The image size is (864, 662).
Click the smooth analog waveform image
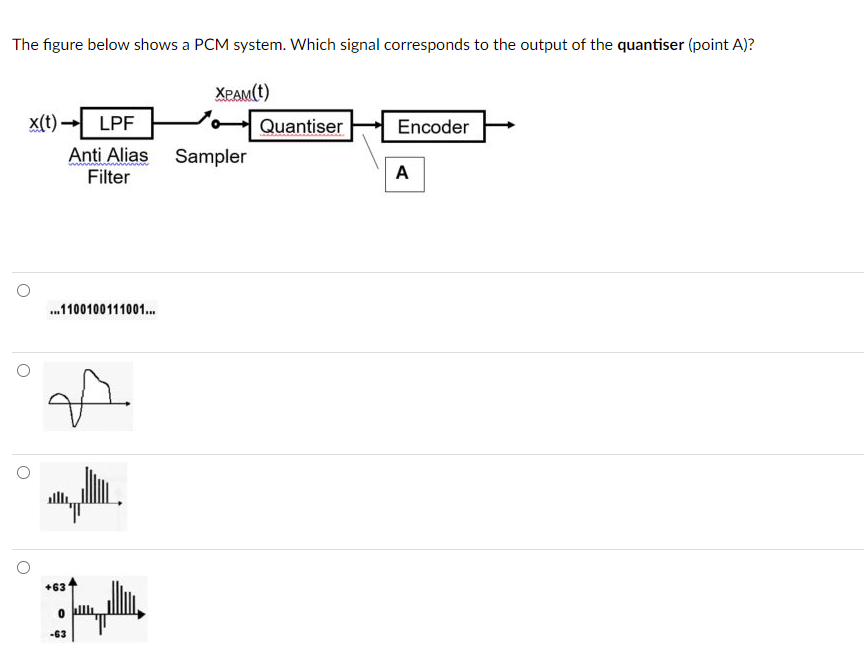click(87, 396)
